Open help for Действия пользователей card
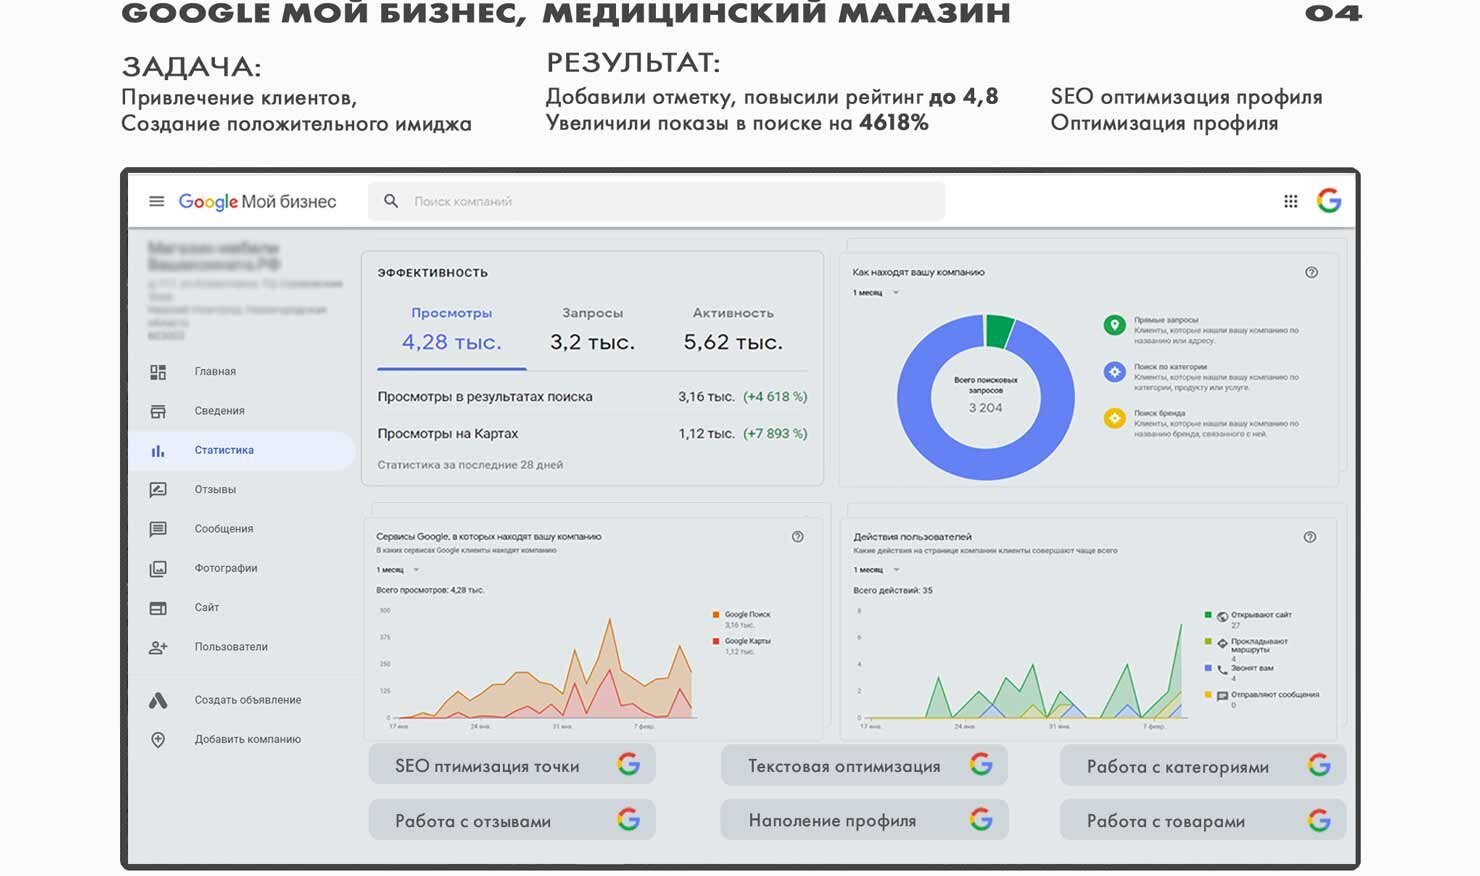1480x876 pixels. [x=1310, y=537]
